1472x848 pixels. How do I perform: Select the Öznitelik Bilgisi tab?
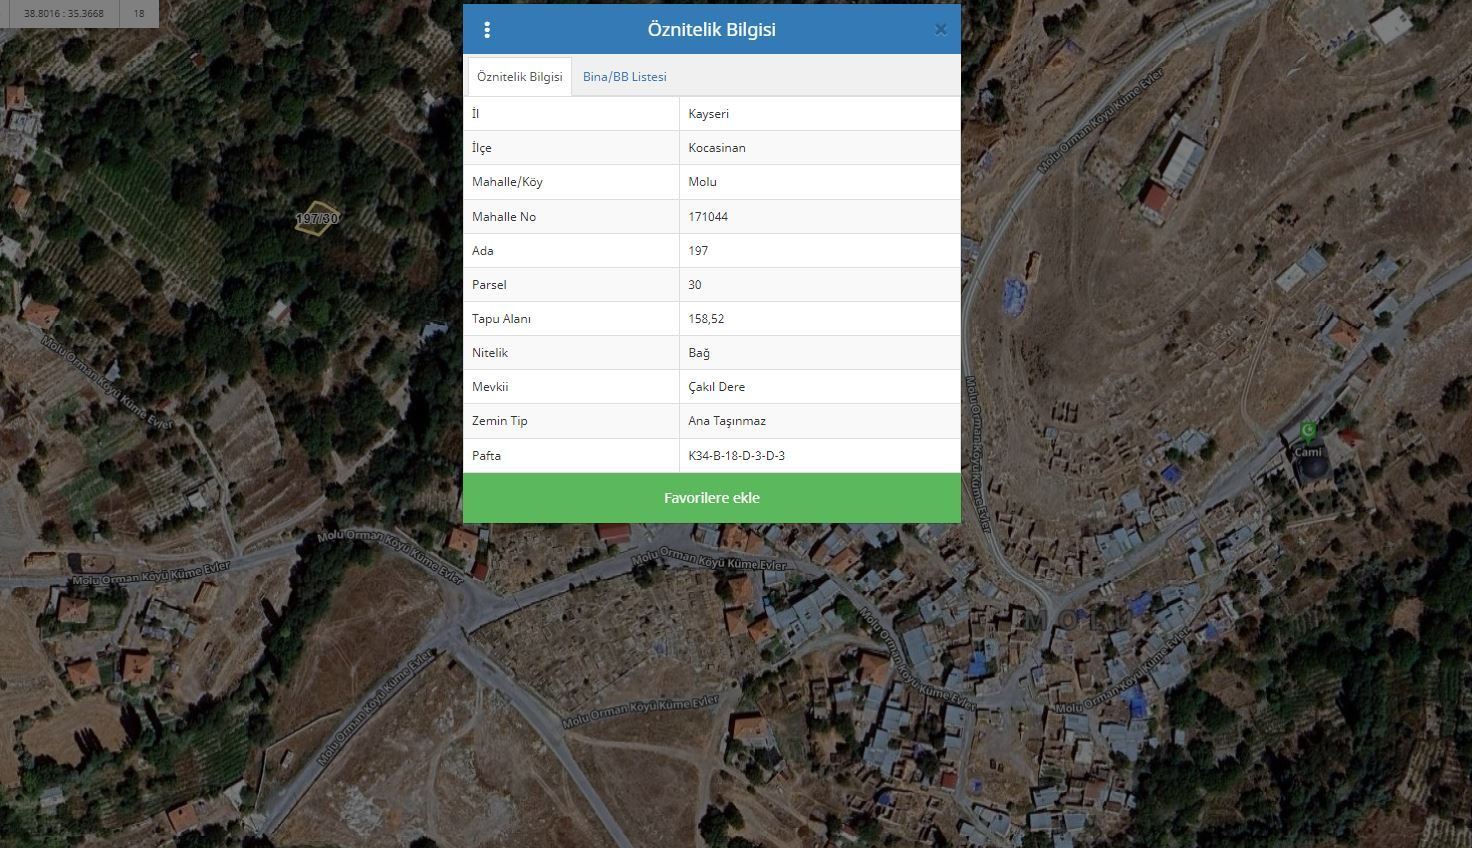click(519, 77)
